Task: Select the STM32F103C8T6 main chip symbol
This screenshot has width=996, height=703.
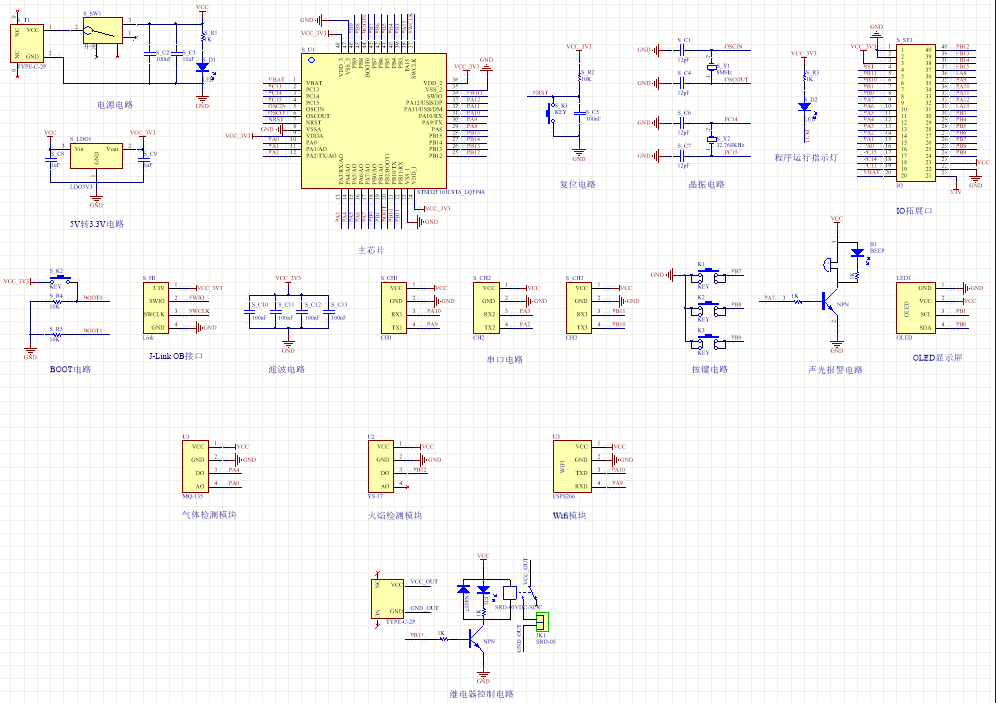Action: (374, 121)
